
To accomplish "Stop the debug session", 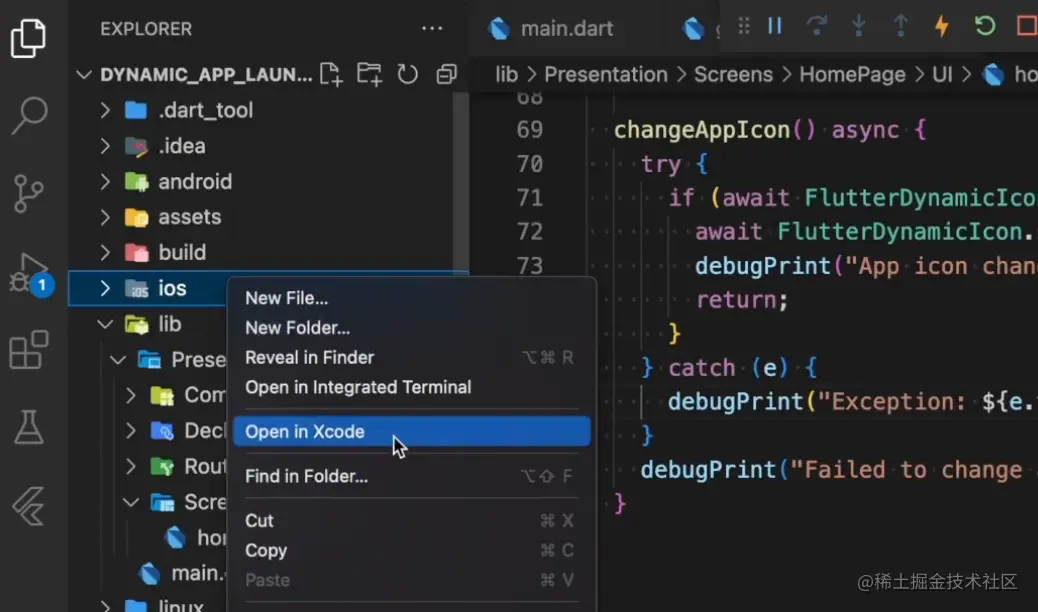I will (x=1027, y=26).
